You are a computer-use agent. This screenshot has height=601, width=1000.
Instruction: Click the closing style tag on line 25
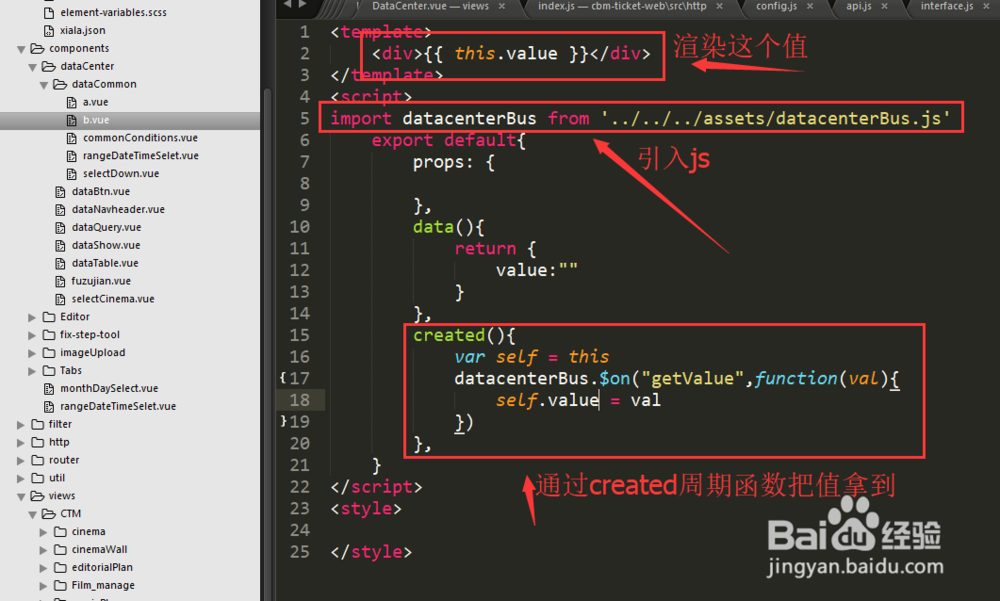371,552
